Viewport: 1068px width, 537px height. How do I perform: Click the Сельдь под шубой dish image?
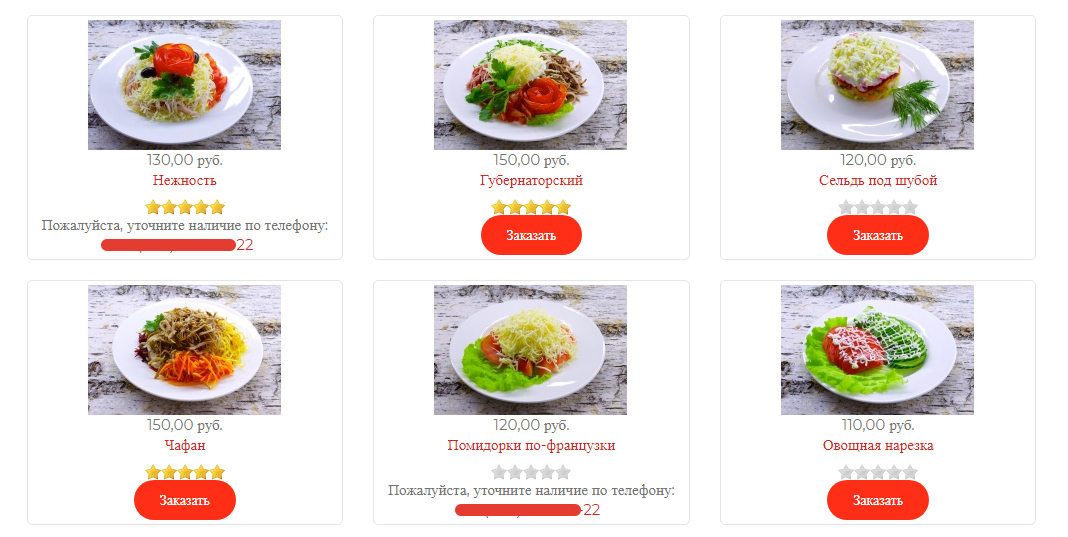tap(877, 85)
